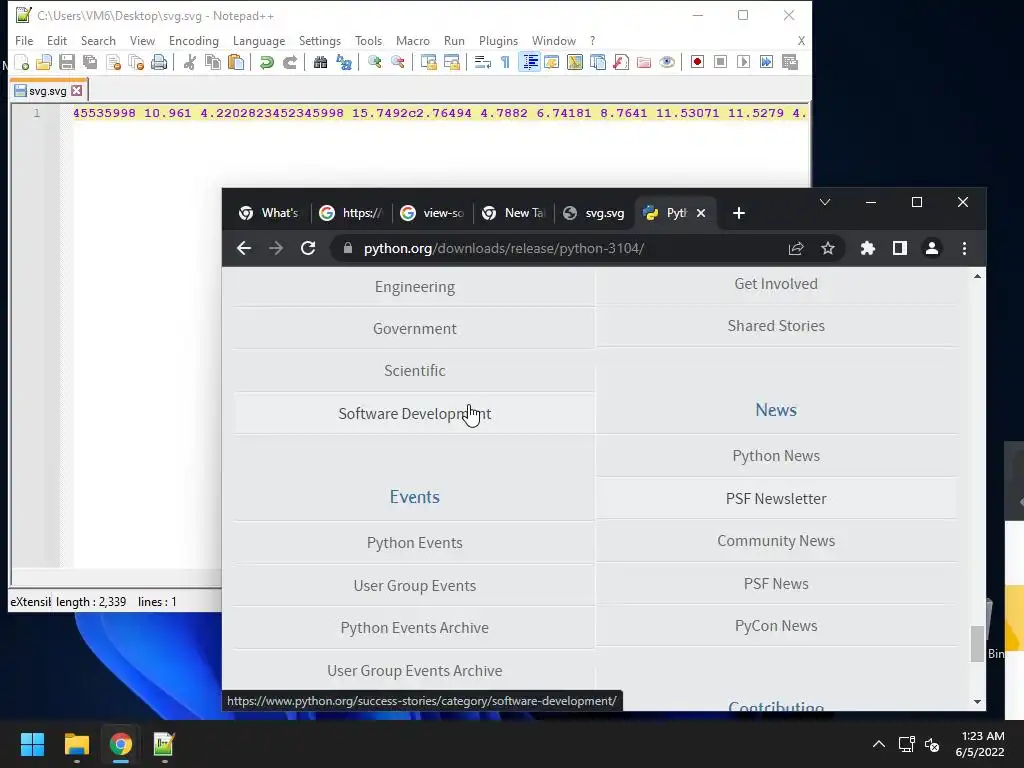Start macro recording with the red record icon
This screenshot has height=768, width=1024.
697,62
